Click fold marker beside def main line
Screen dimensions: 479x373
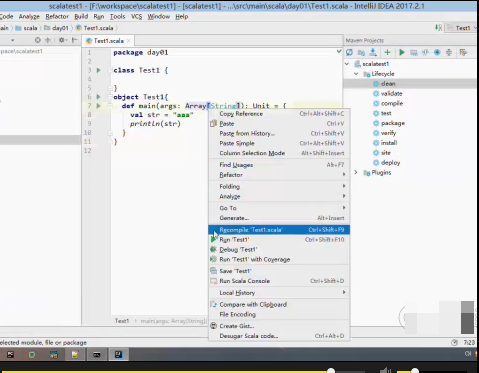pos(110,106)
